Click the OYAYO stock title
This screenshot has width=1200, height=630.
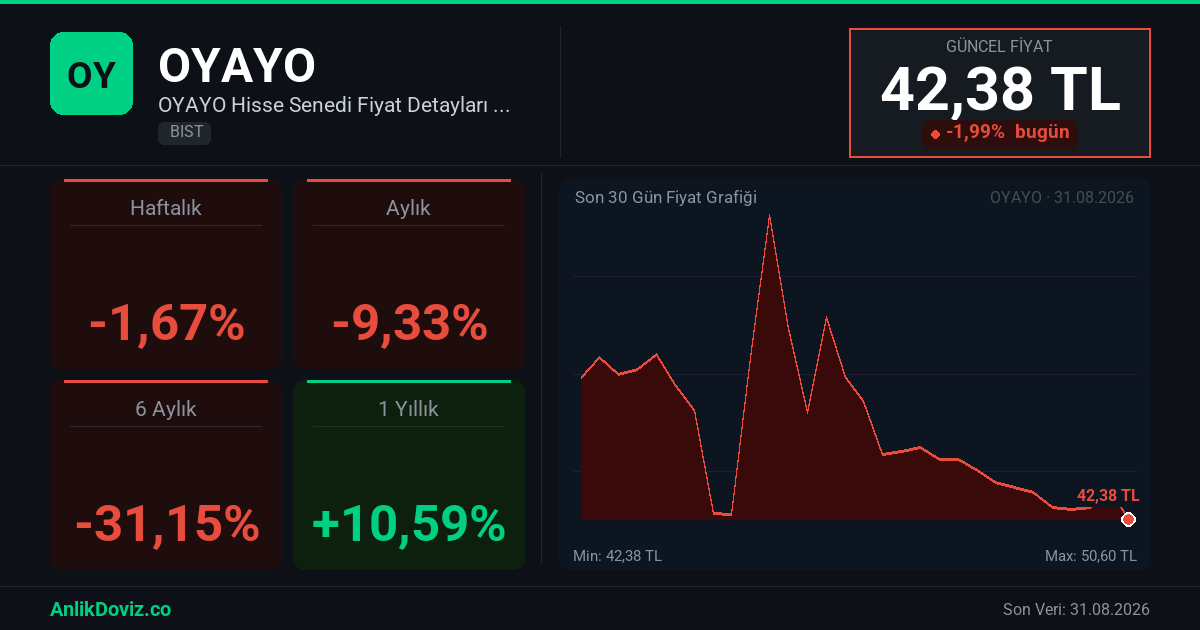(237, 66)
